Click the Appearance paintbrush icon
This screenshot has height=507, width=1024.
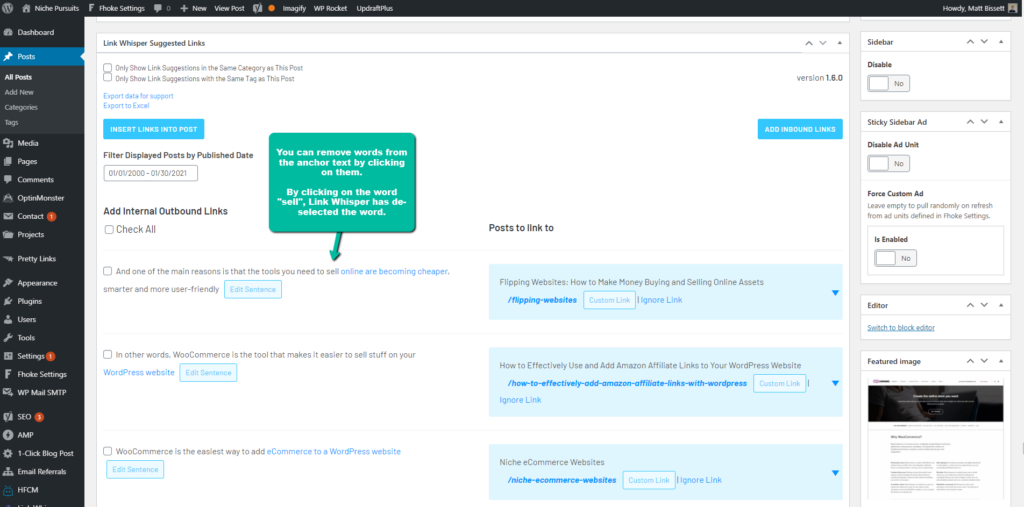8,283
